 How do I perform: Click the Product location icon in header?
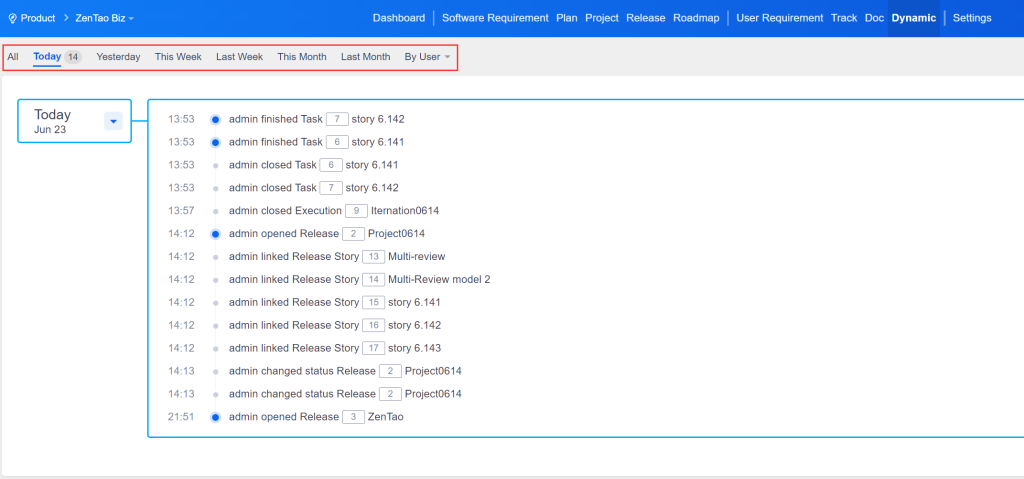[12, 18]
